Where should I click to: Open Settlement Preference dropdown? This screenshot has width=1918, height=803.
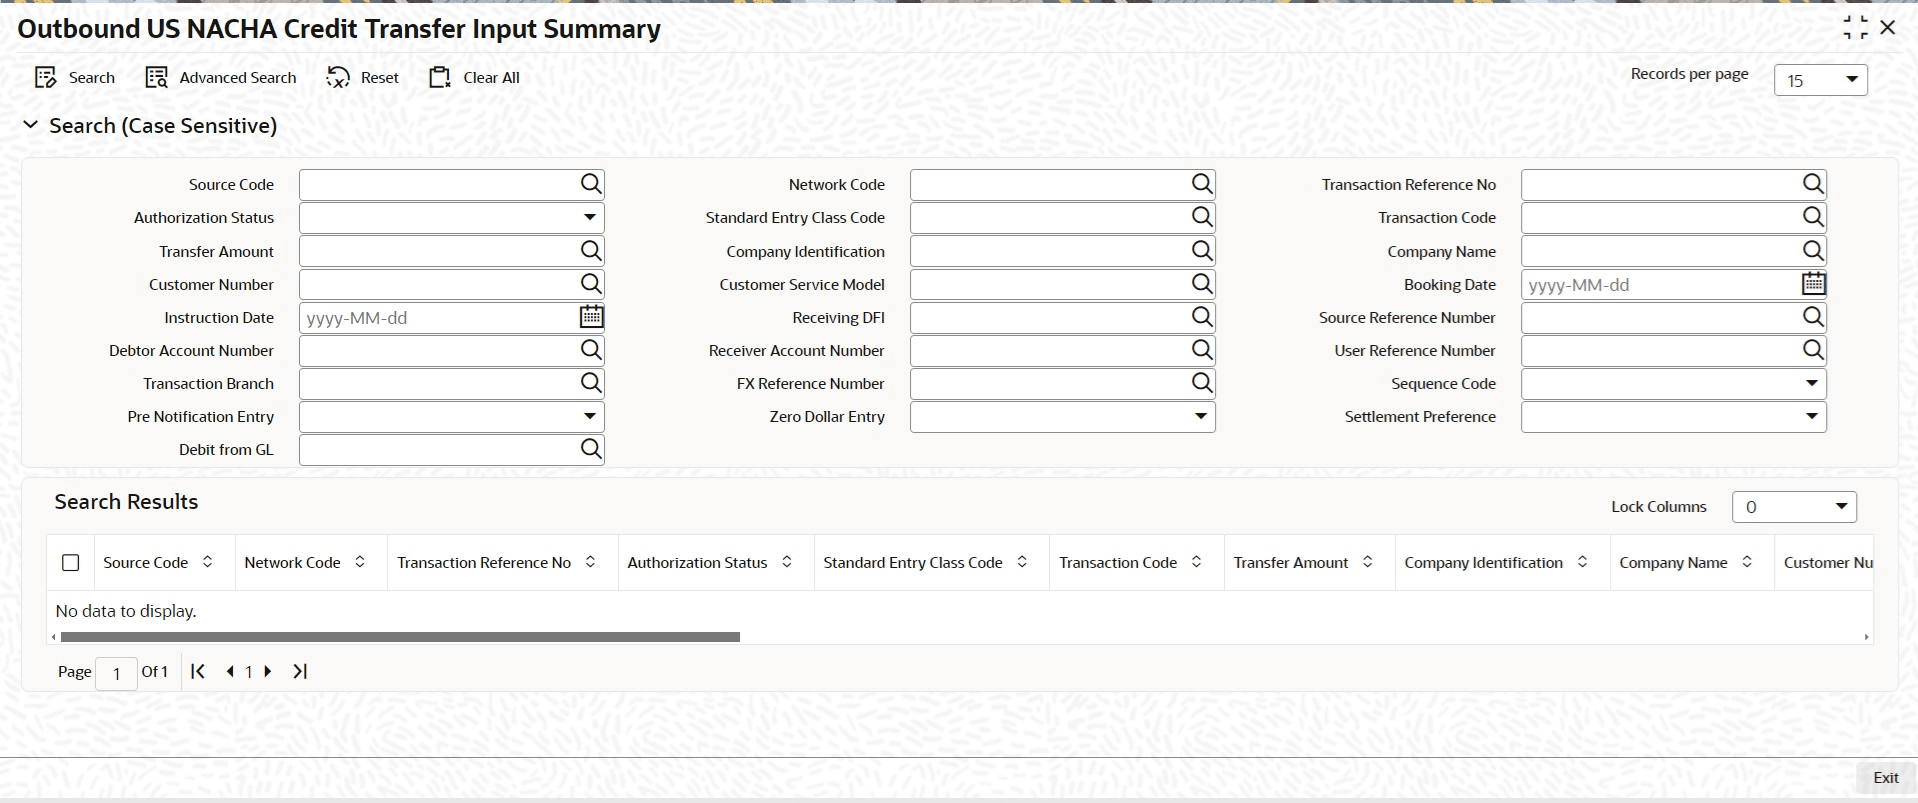(x=1812, y=416)
